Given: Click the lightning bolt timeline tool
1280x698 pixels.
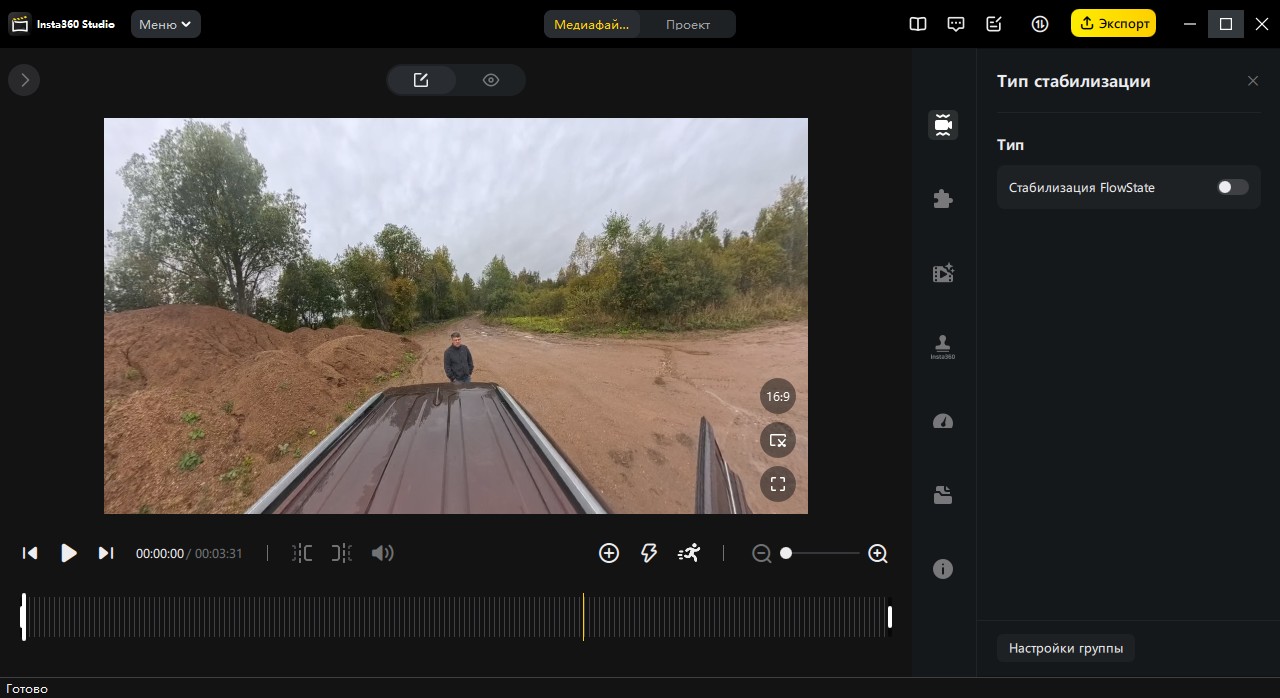Looking at the screenshot, I should 649,553.
